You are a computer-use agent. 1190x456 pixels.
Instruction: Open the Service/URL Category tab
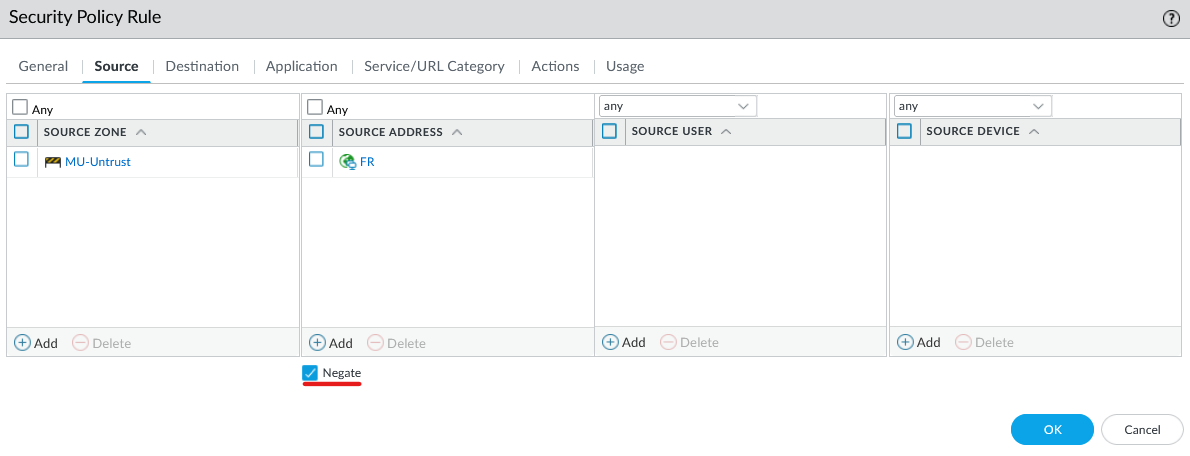point(434,66)
